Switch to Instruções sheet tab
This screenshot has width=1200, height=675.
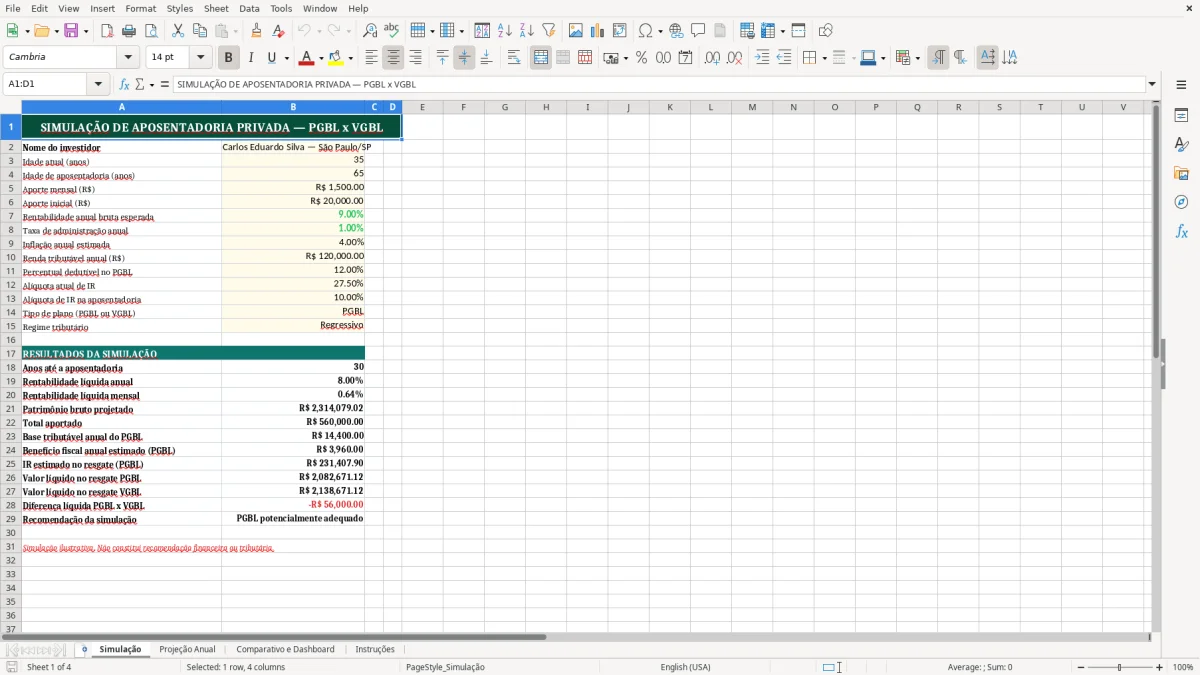coord(375,649)
